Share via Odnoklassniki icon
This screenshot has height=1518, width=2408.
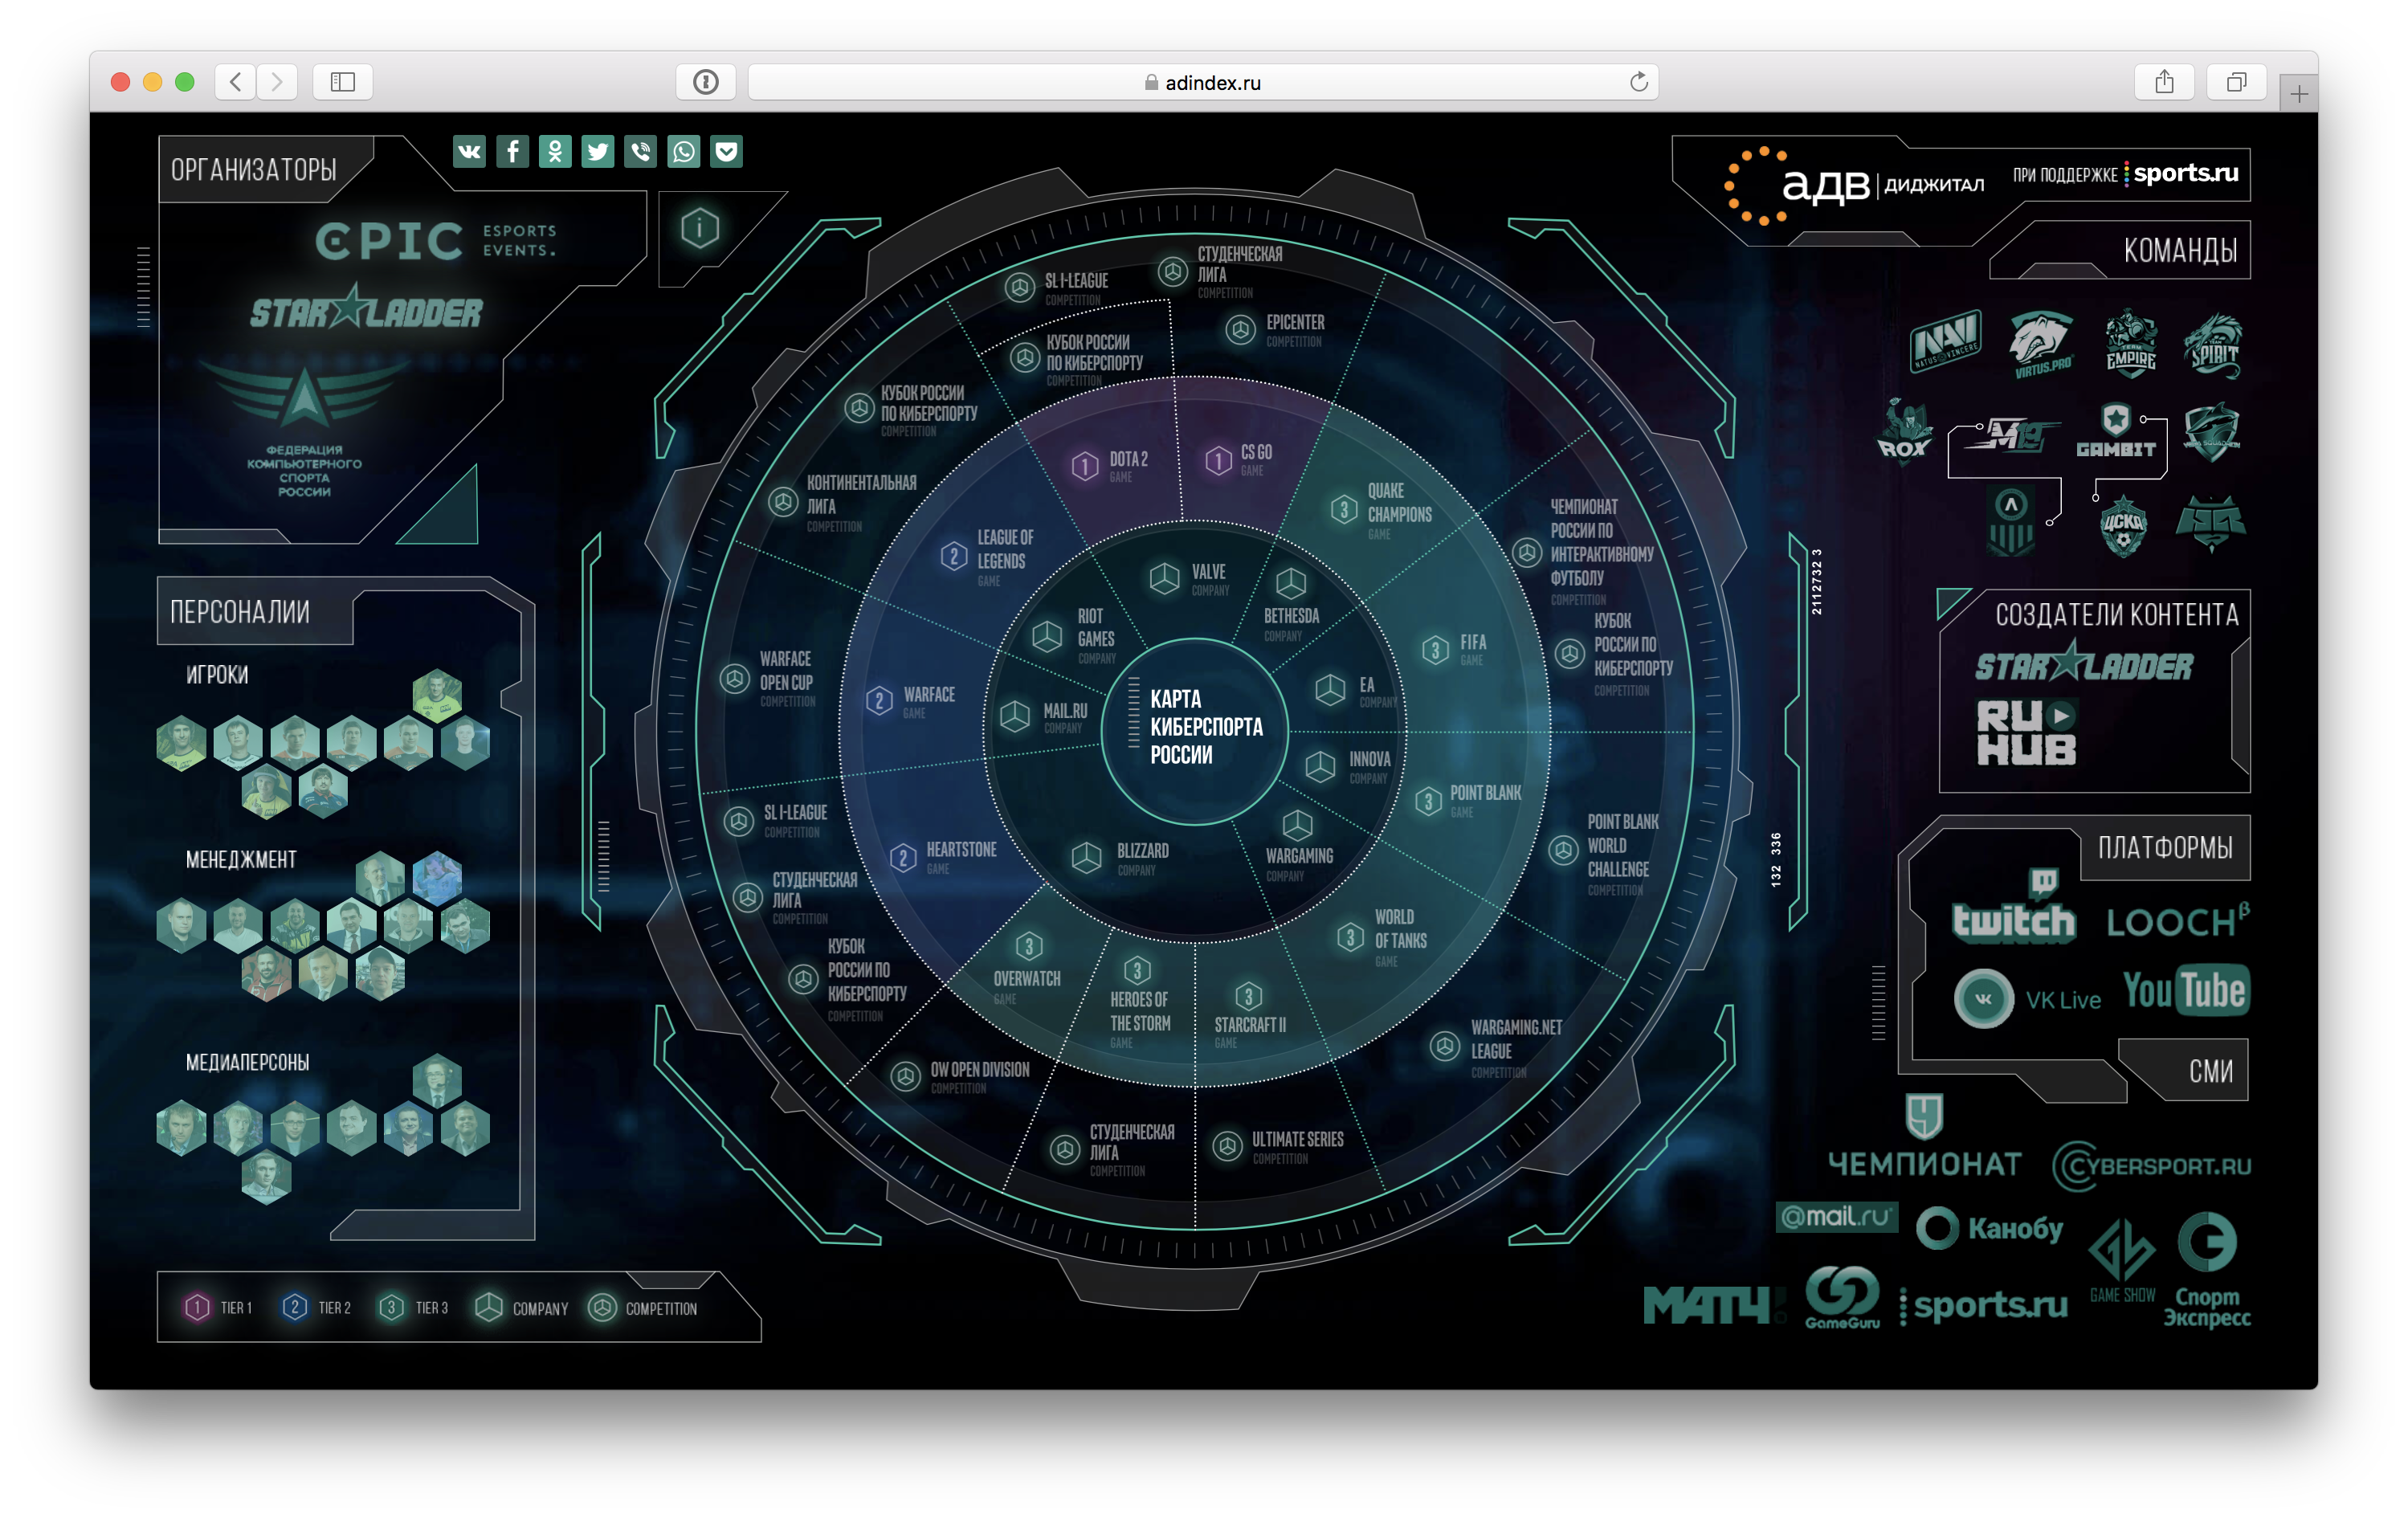[555, 152]
